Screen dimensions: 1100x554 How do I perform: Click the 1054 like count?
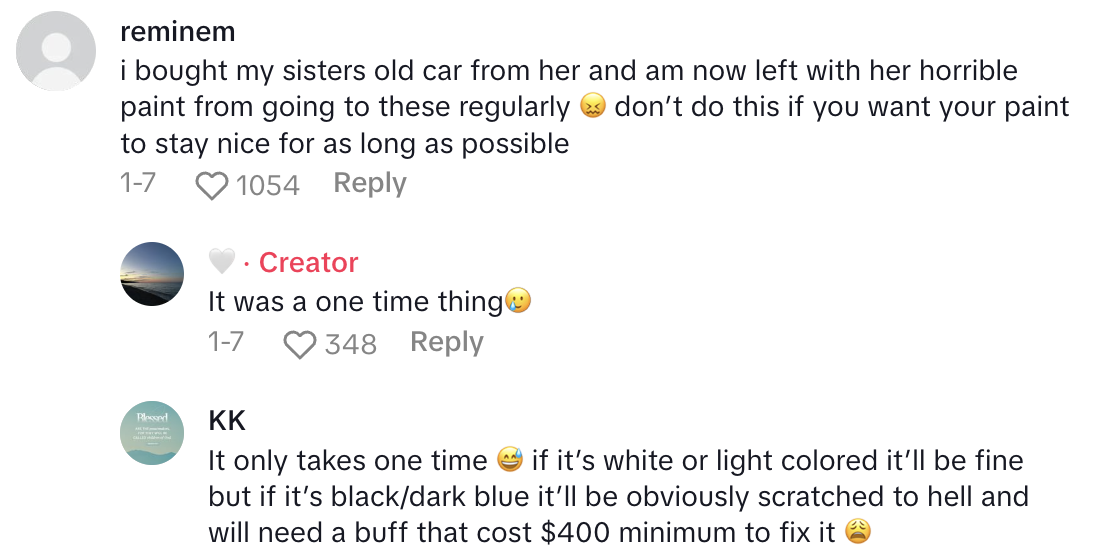pyautogui.click(x=267, y=185)
